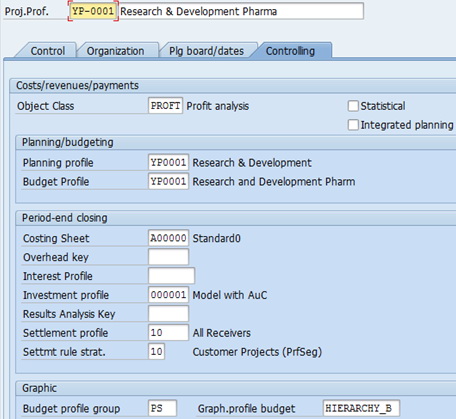Click the Budget profile group PS field
The image size is (456, 419).
[x=162, y=408]
